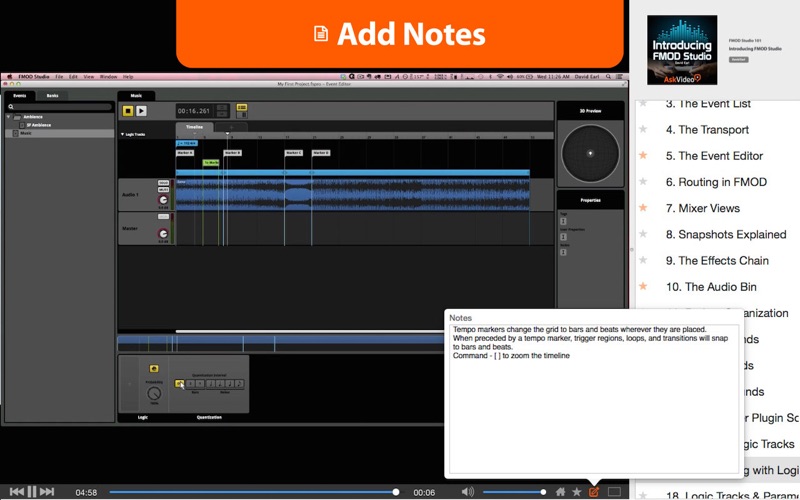The image size is (800, 500).
Task: Open the Help menu
Action: [x=128, y=77]
